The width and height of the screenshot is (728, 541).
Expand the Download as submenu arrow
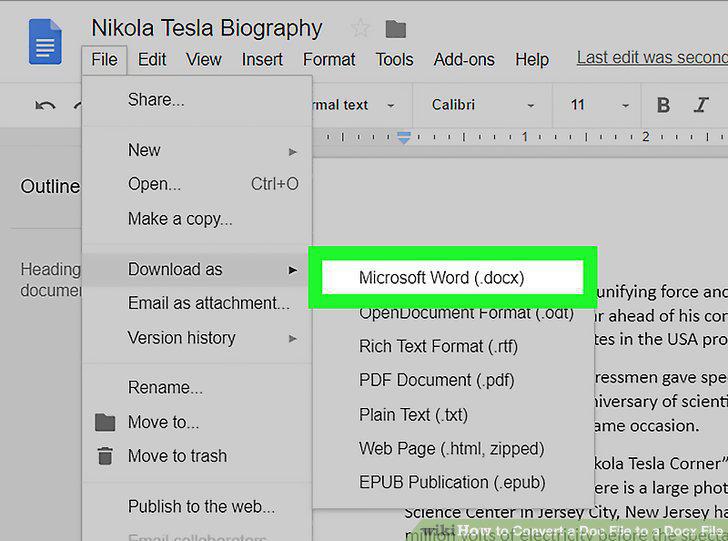(x=292, y=270)
